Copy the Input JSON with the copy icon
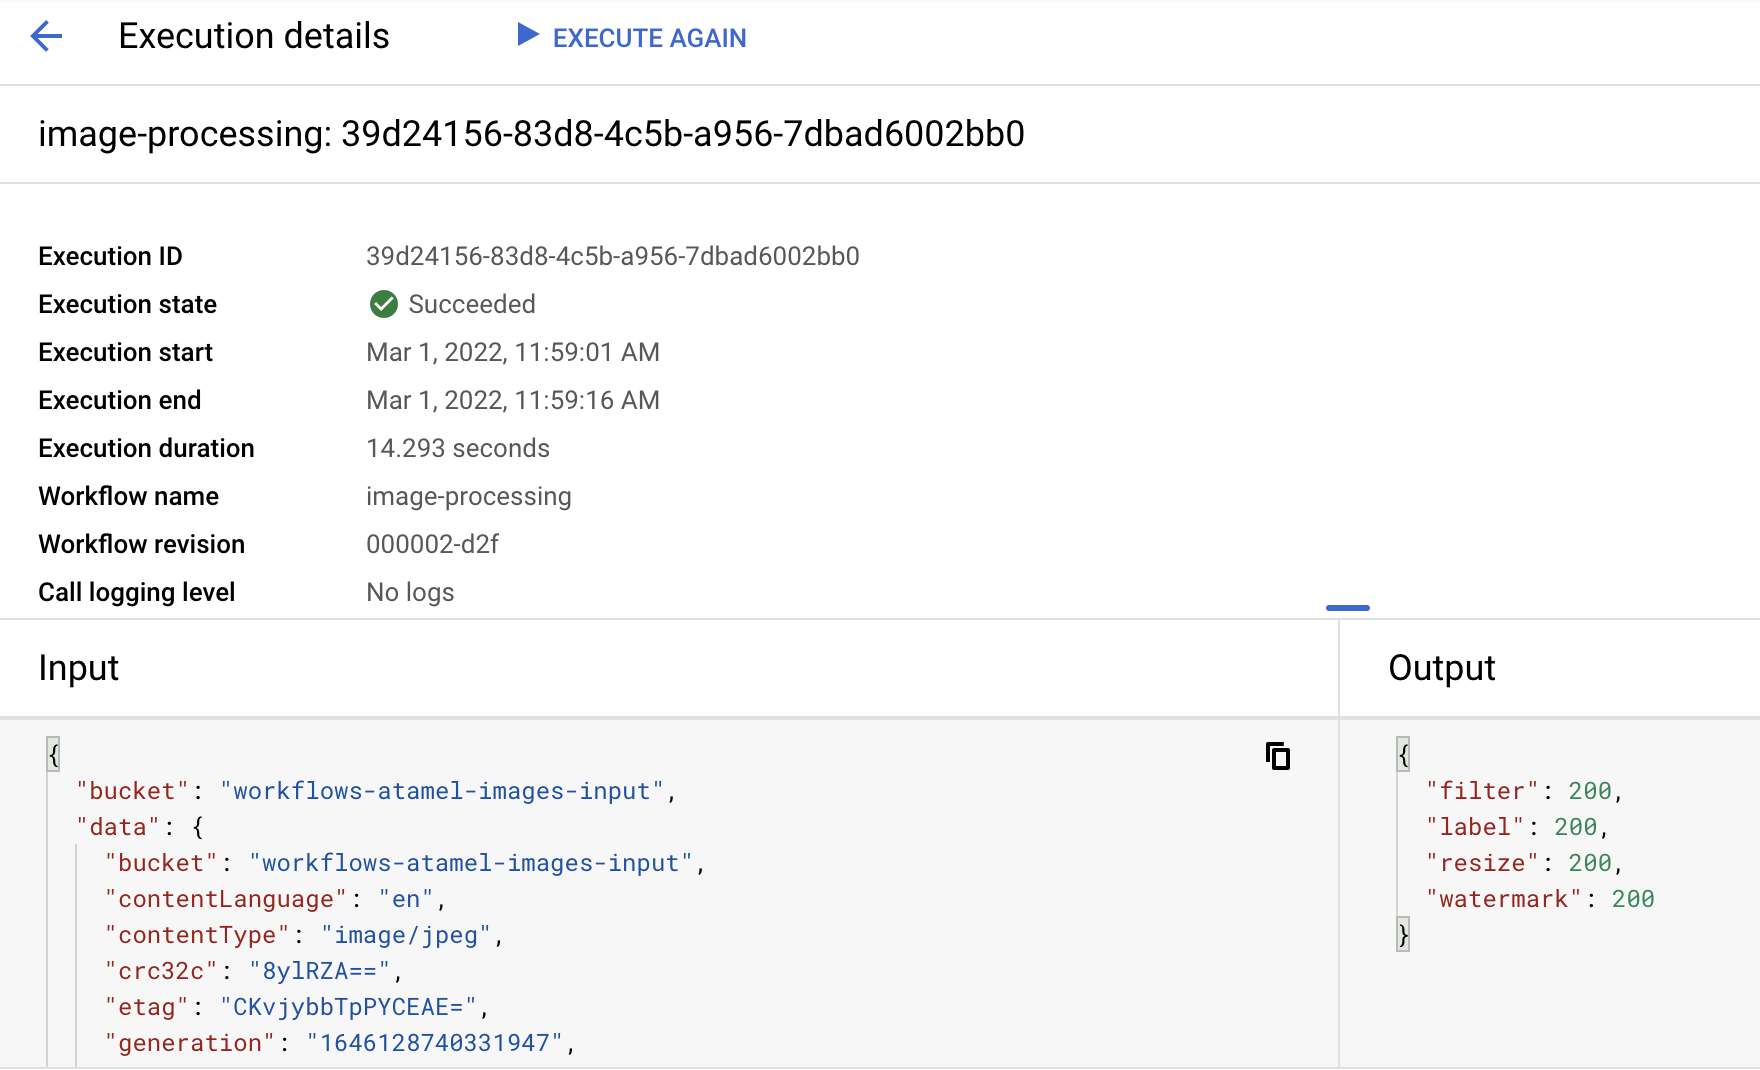The width and height of the screenshot is (1760, 1070). [x=1278, y=756]
